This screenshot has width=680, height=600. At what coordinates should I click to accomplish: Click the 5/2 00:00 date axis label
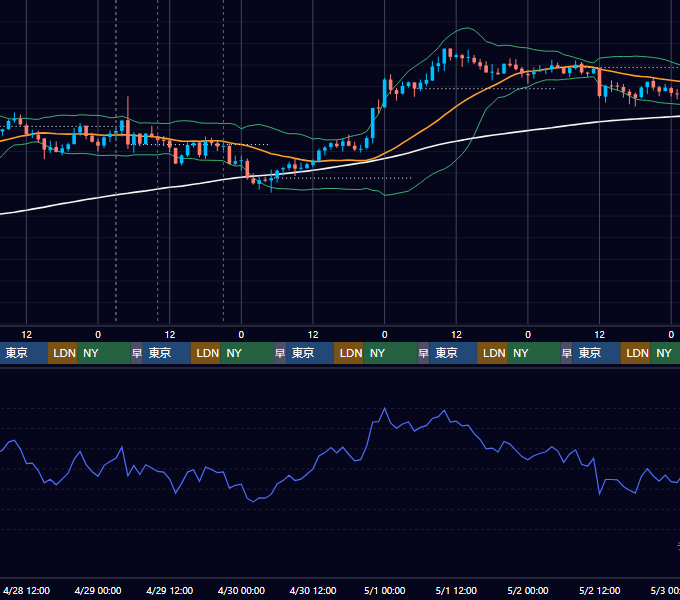point(528,590)
